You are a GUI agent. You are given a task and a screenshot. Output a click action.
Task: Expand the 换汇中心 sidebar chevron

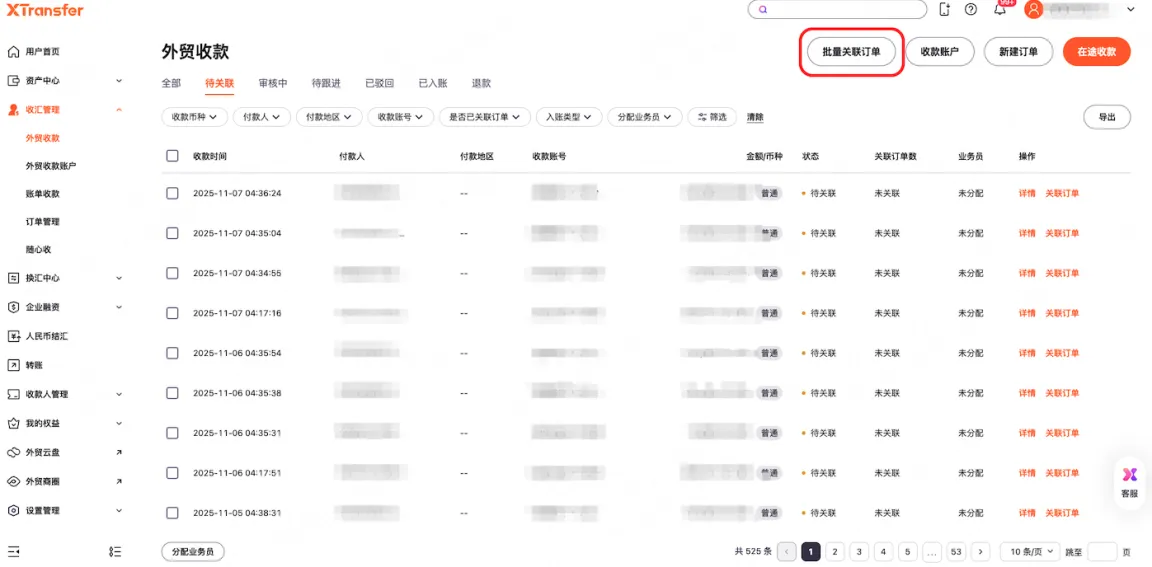tap(119, 278)
